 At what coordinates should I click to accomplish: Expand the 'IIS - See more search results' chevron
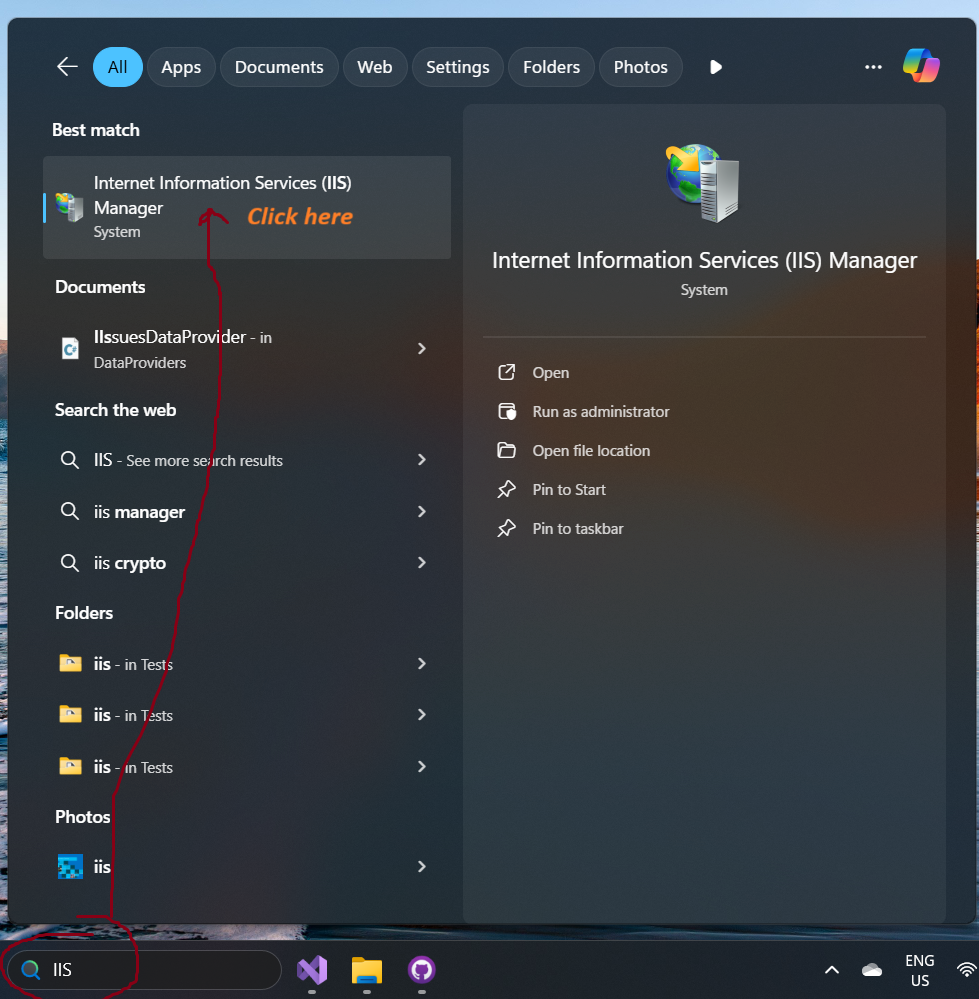point(421,460)
